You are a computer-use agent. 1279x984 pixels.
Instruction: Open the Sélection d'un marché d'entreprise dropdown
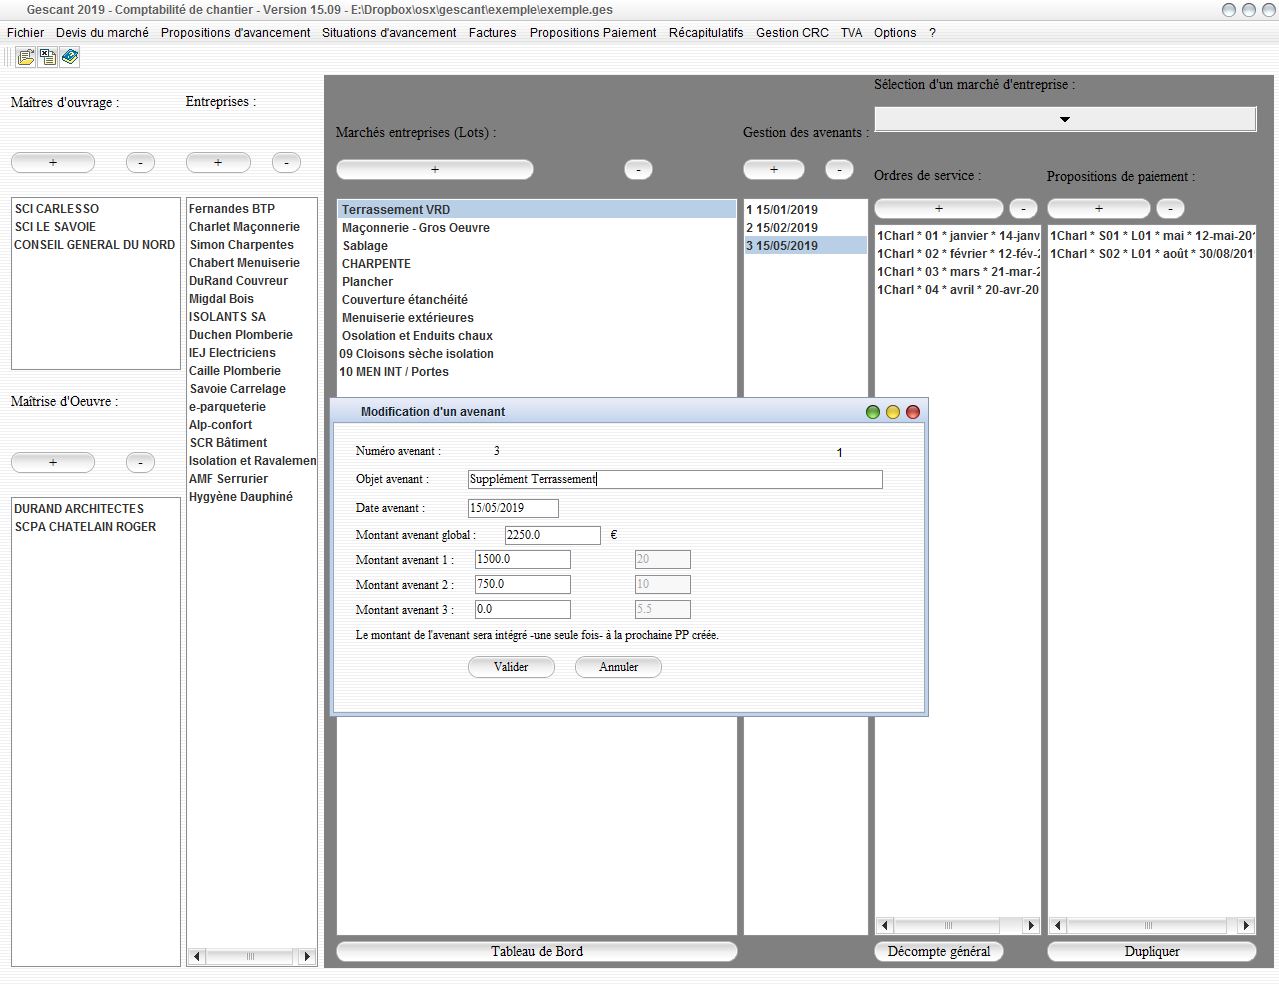click(x=1065, y=119)
